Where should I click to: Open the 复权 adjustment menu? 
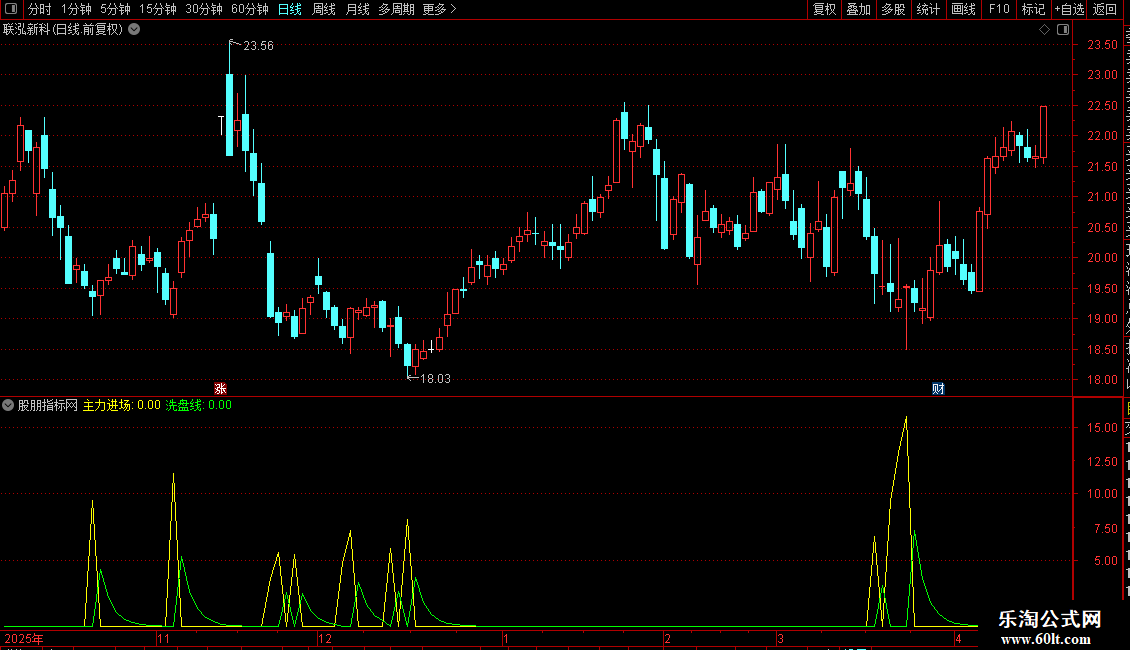pos(824,9)
